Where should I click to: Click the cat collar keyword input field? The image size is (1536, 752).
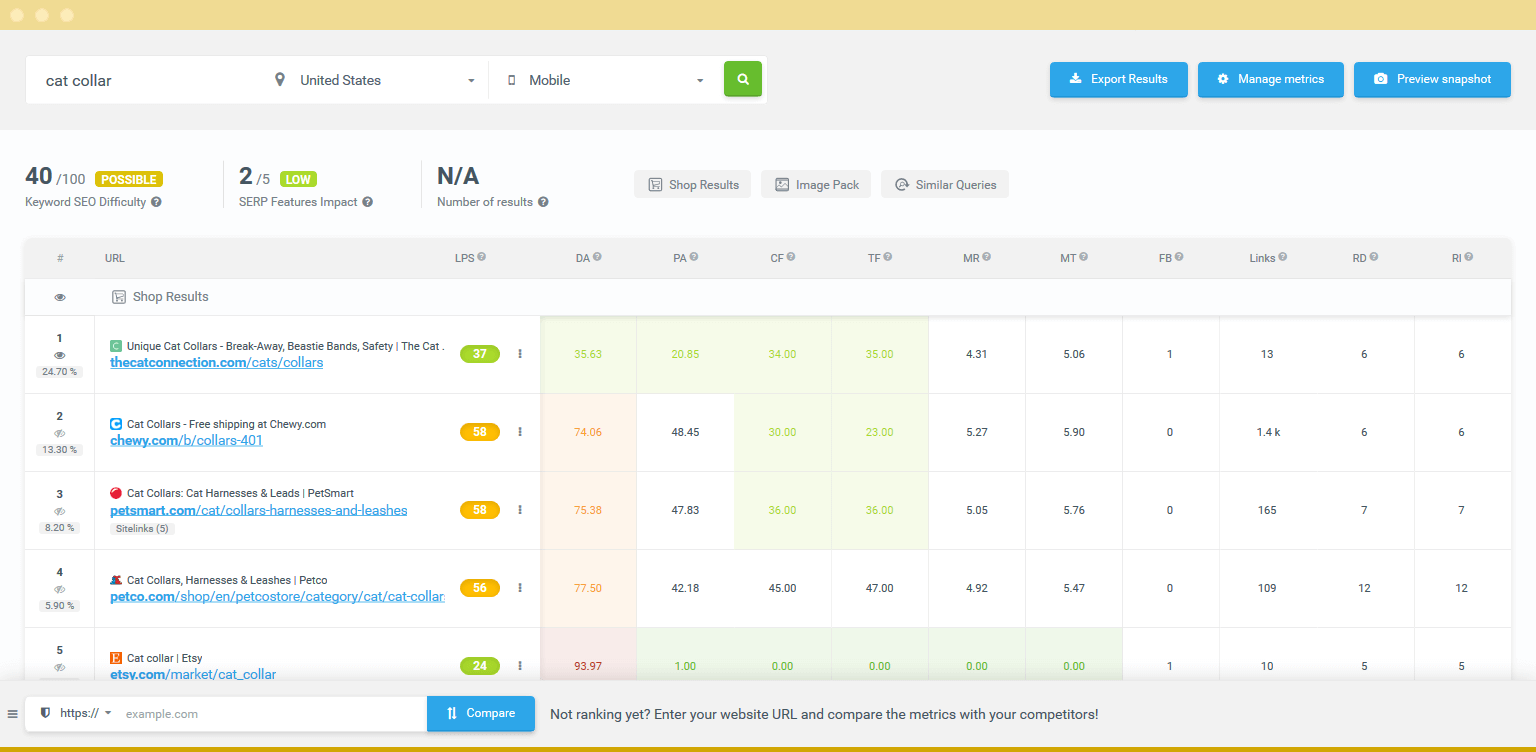click(x=150, y=79)
